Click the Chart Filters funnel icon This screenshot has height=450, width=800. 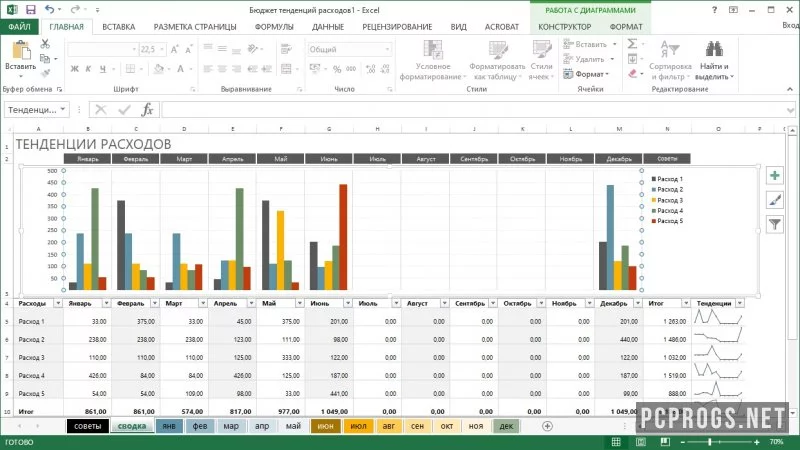[x=774, y=224]
